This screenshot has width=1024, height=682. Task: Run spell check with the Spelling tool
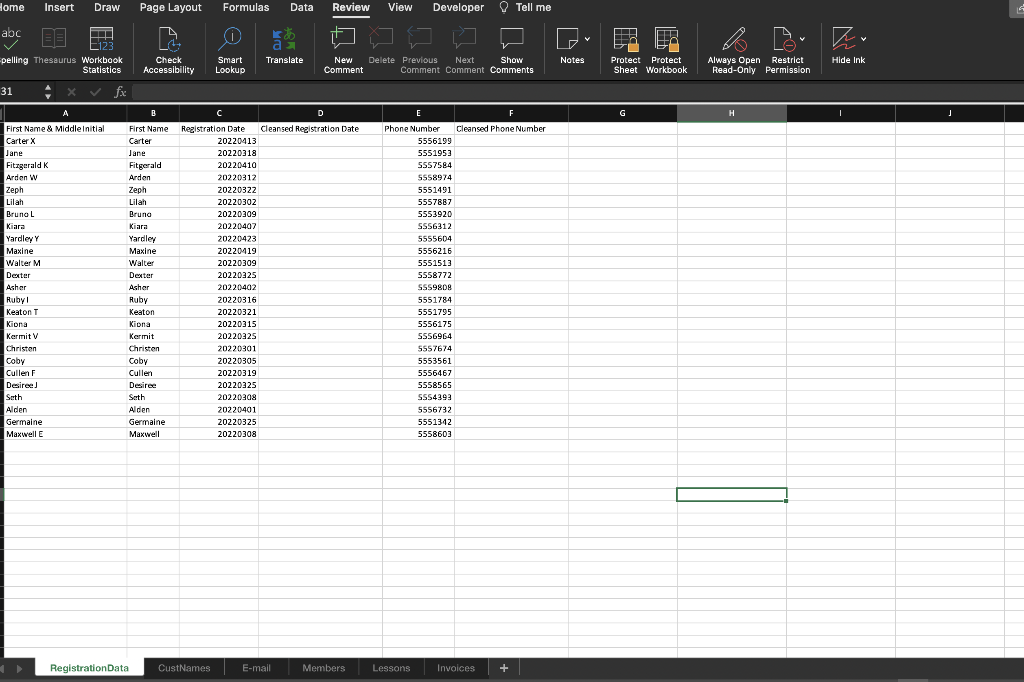(x=12, y=45)
